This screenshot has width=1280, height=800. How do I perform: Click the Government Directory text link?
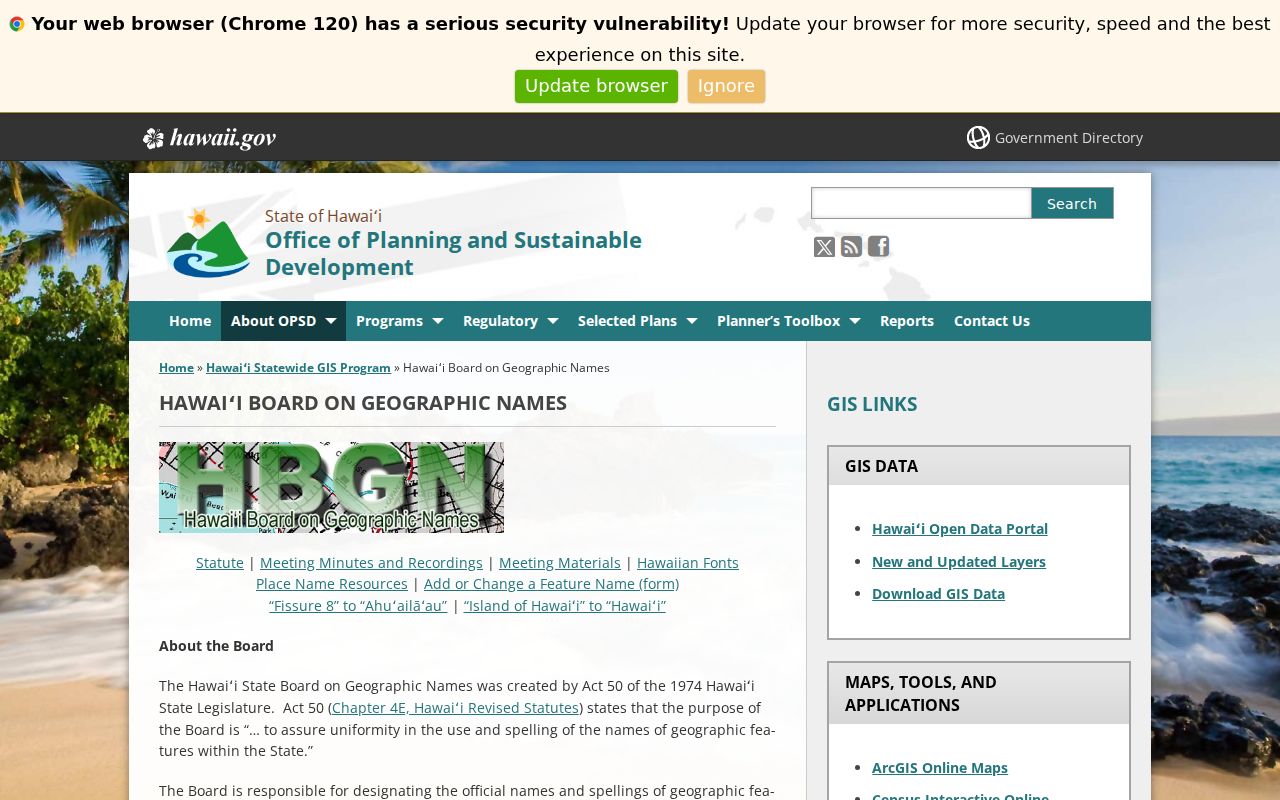(x=1069, y=138)
